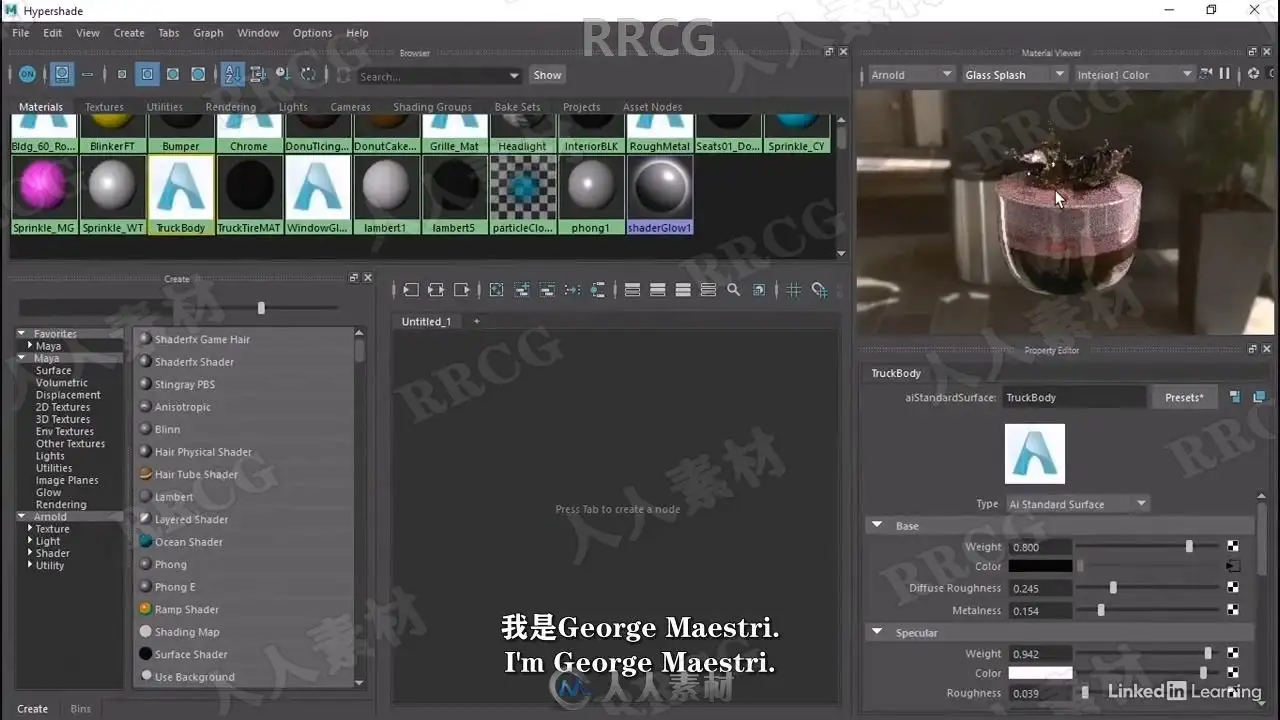Click the Metalness map checker button

(x=1233, y=610)
